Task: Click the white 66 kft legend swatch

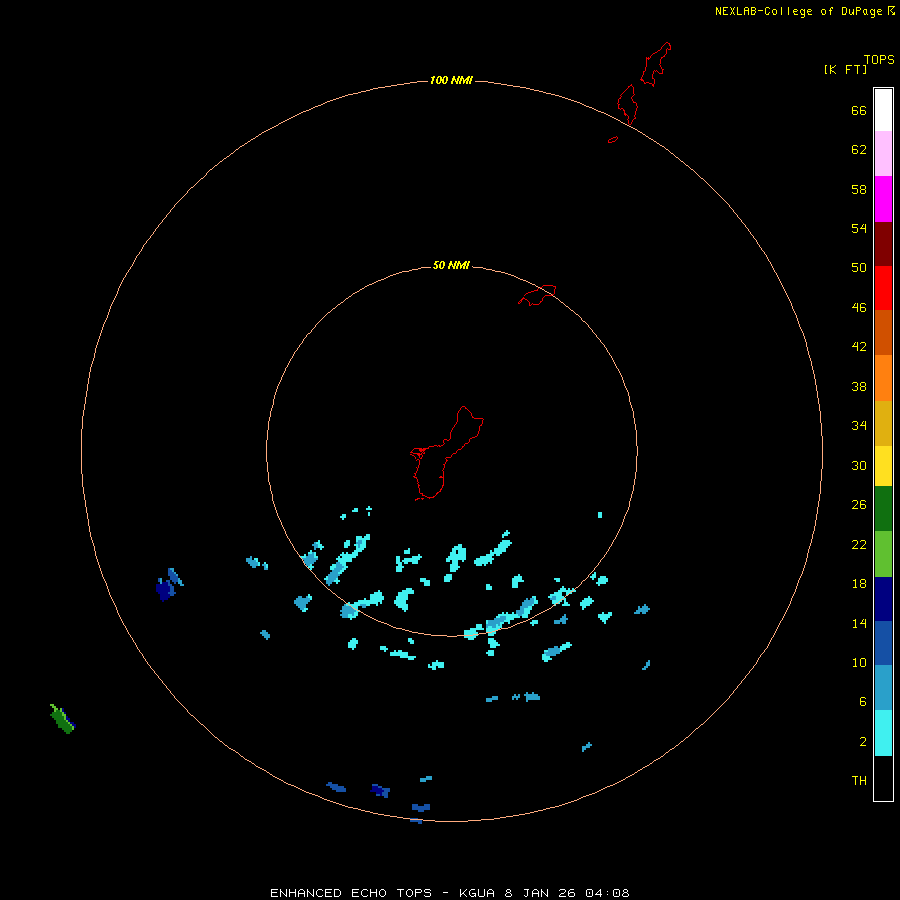Action: click(883, 110)
